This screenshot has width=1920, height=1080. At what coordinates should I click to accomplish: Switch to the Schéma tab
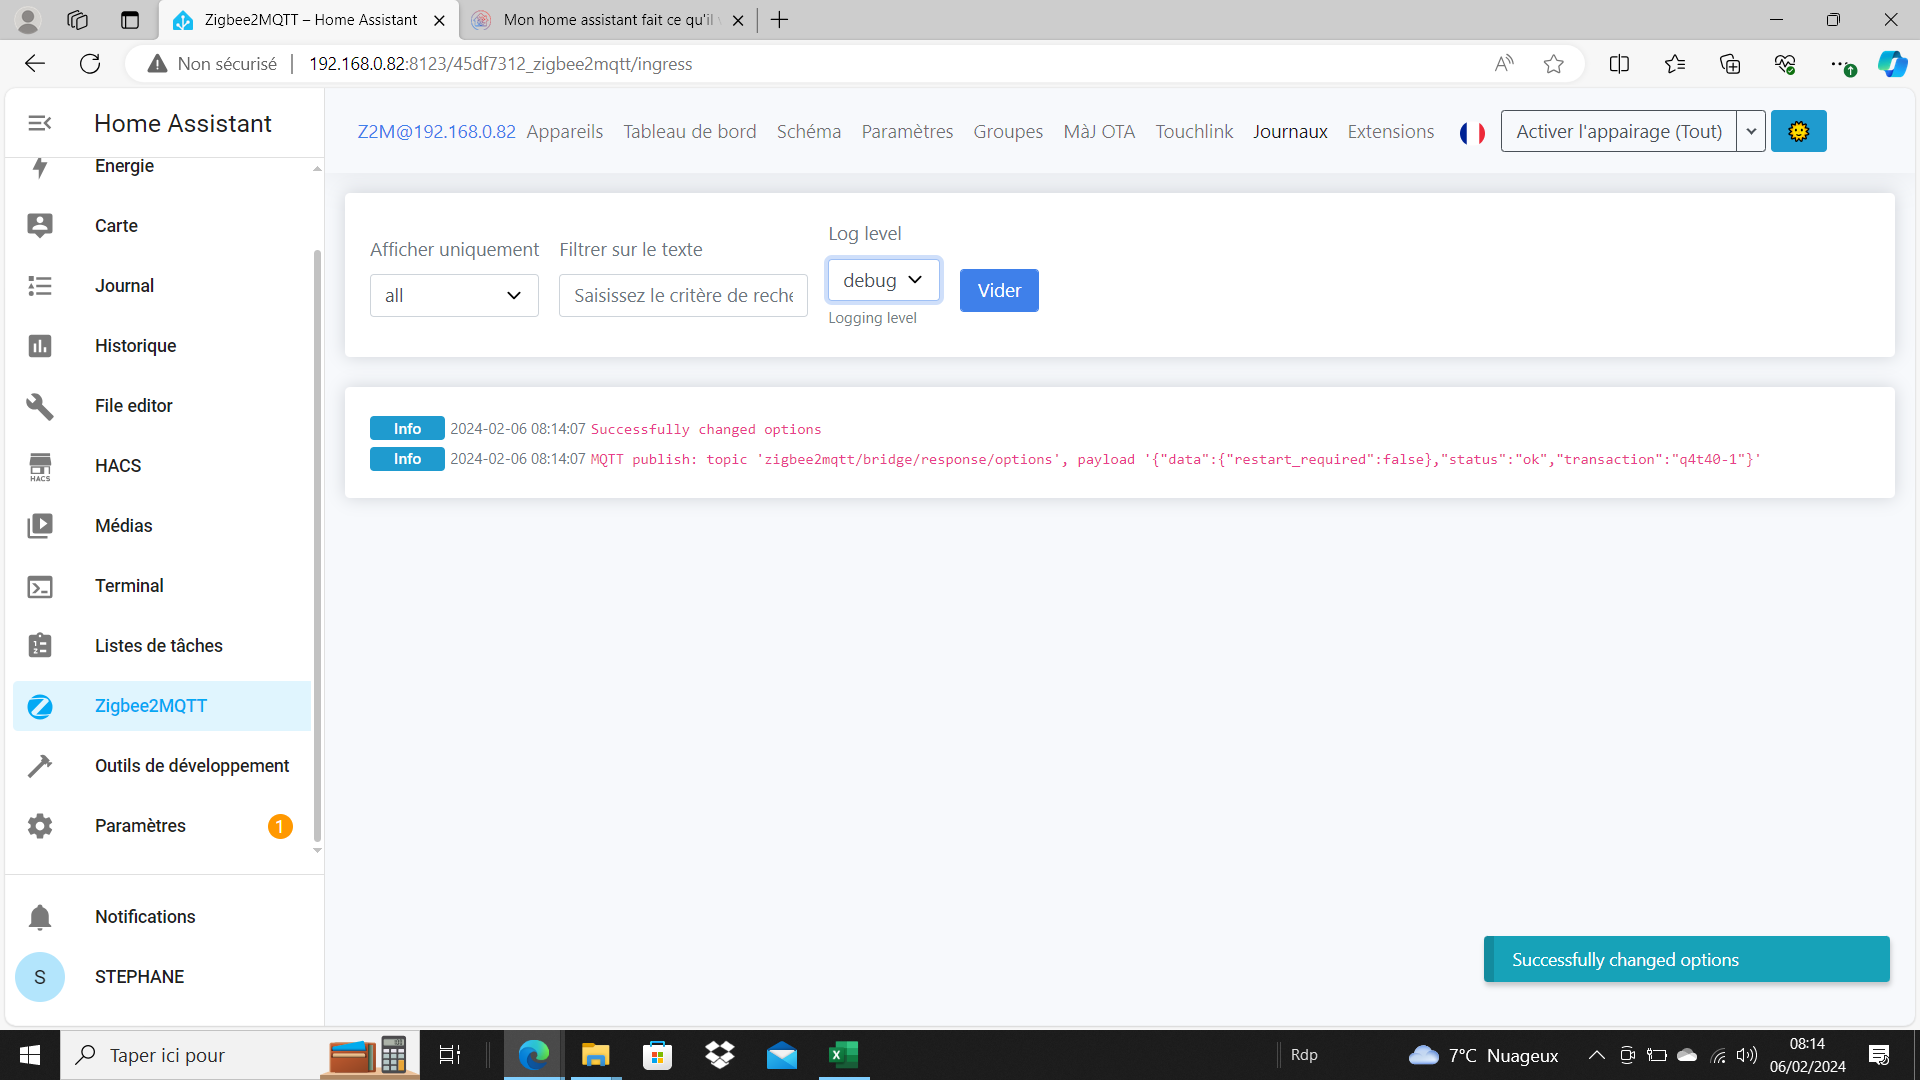coord(809,132)
